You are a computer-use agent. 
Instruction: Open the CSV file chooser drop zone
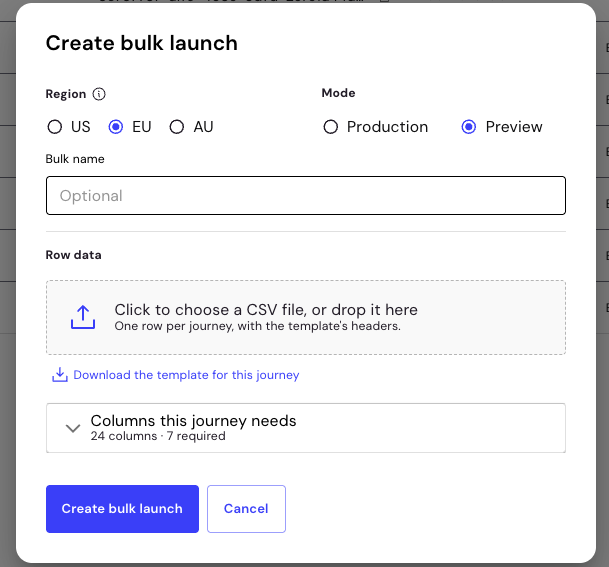point(306,317)
